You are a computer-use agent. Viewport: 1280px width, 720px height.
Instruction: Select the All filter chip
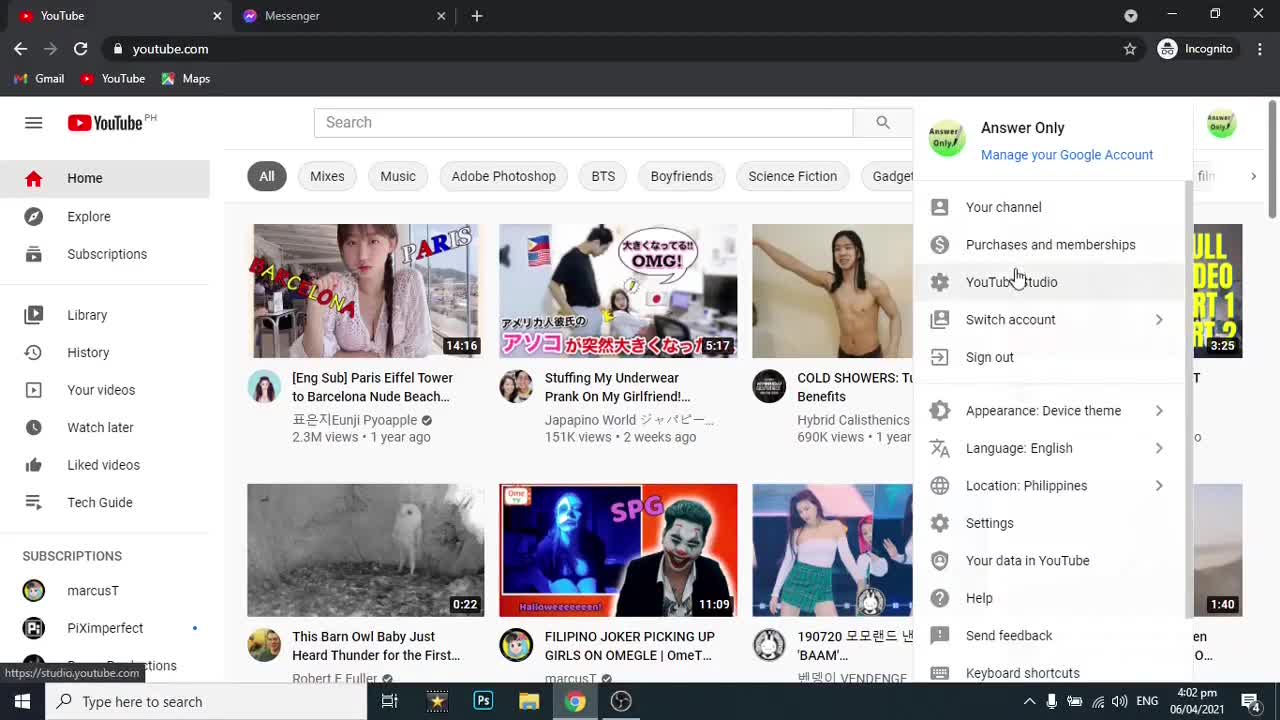(267, 176)
